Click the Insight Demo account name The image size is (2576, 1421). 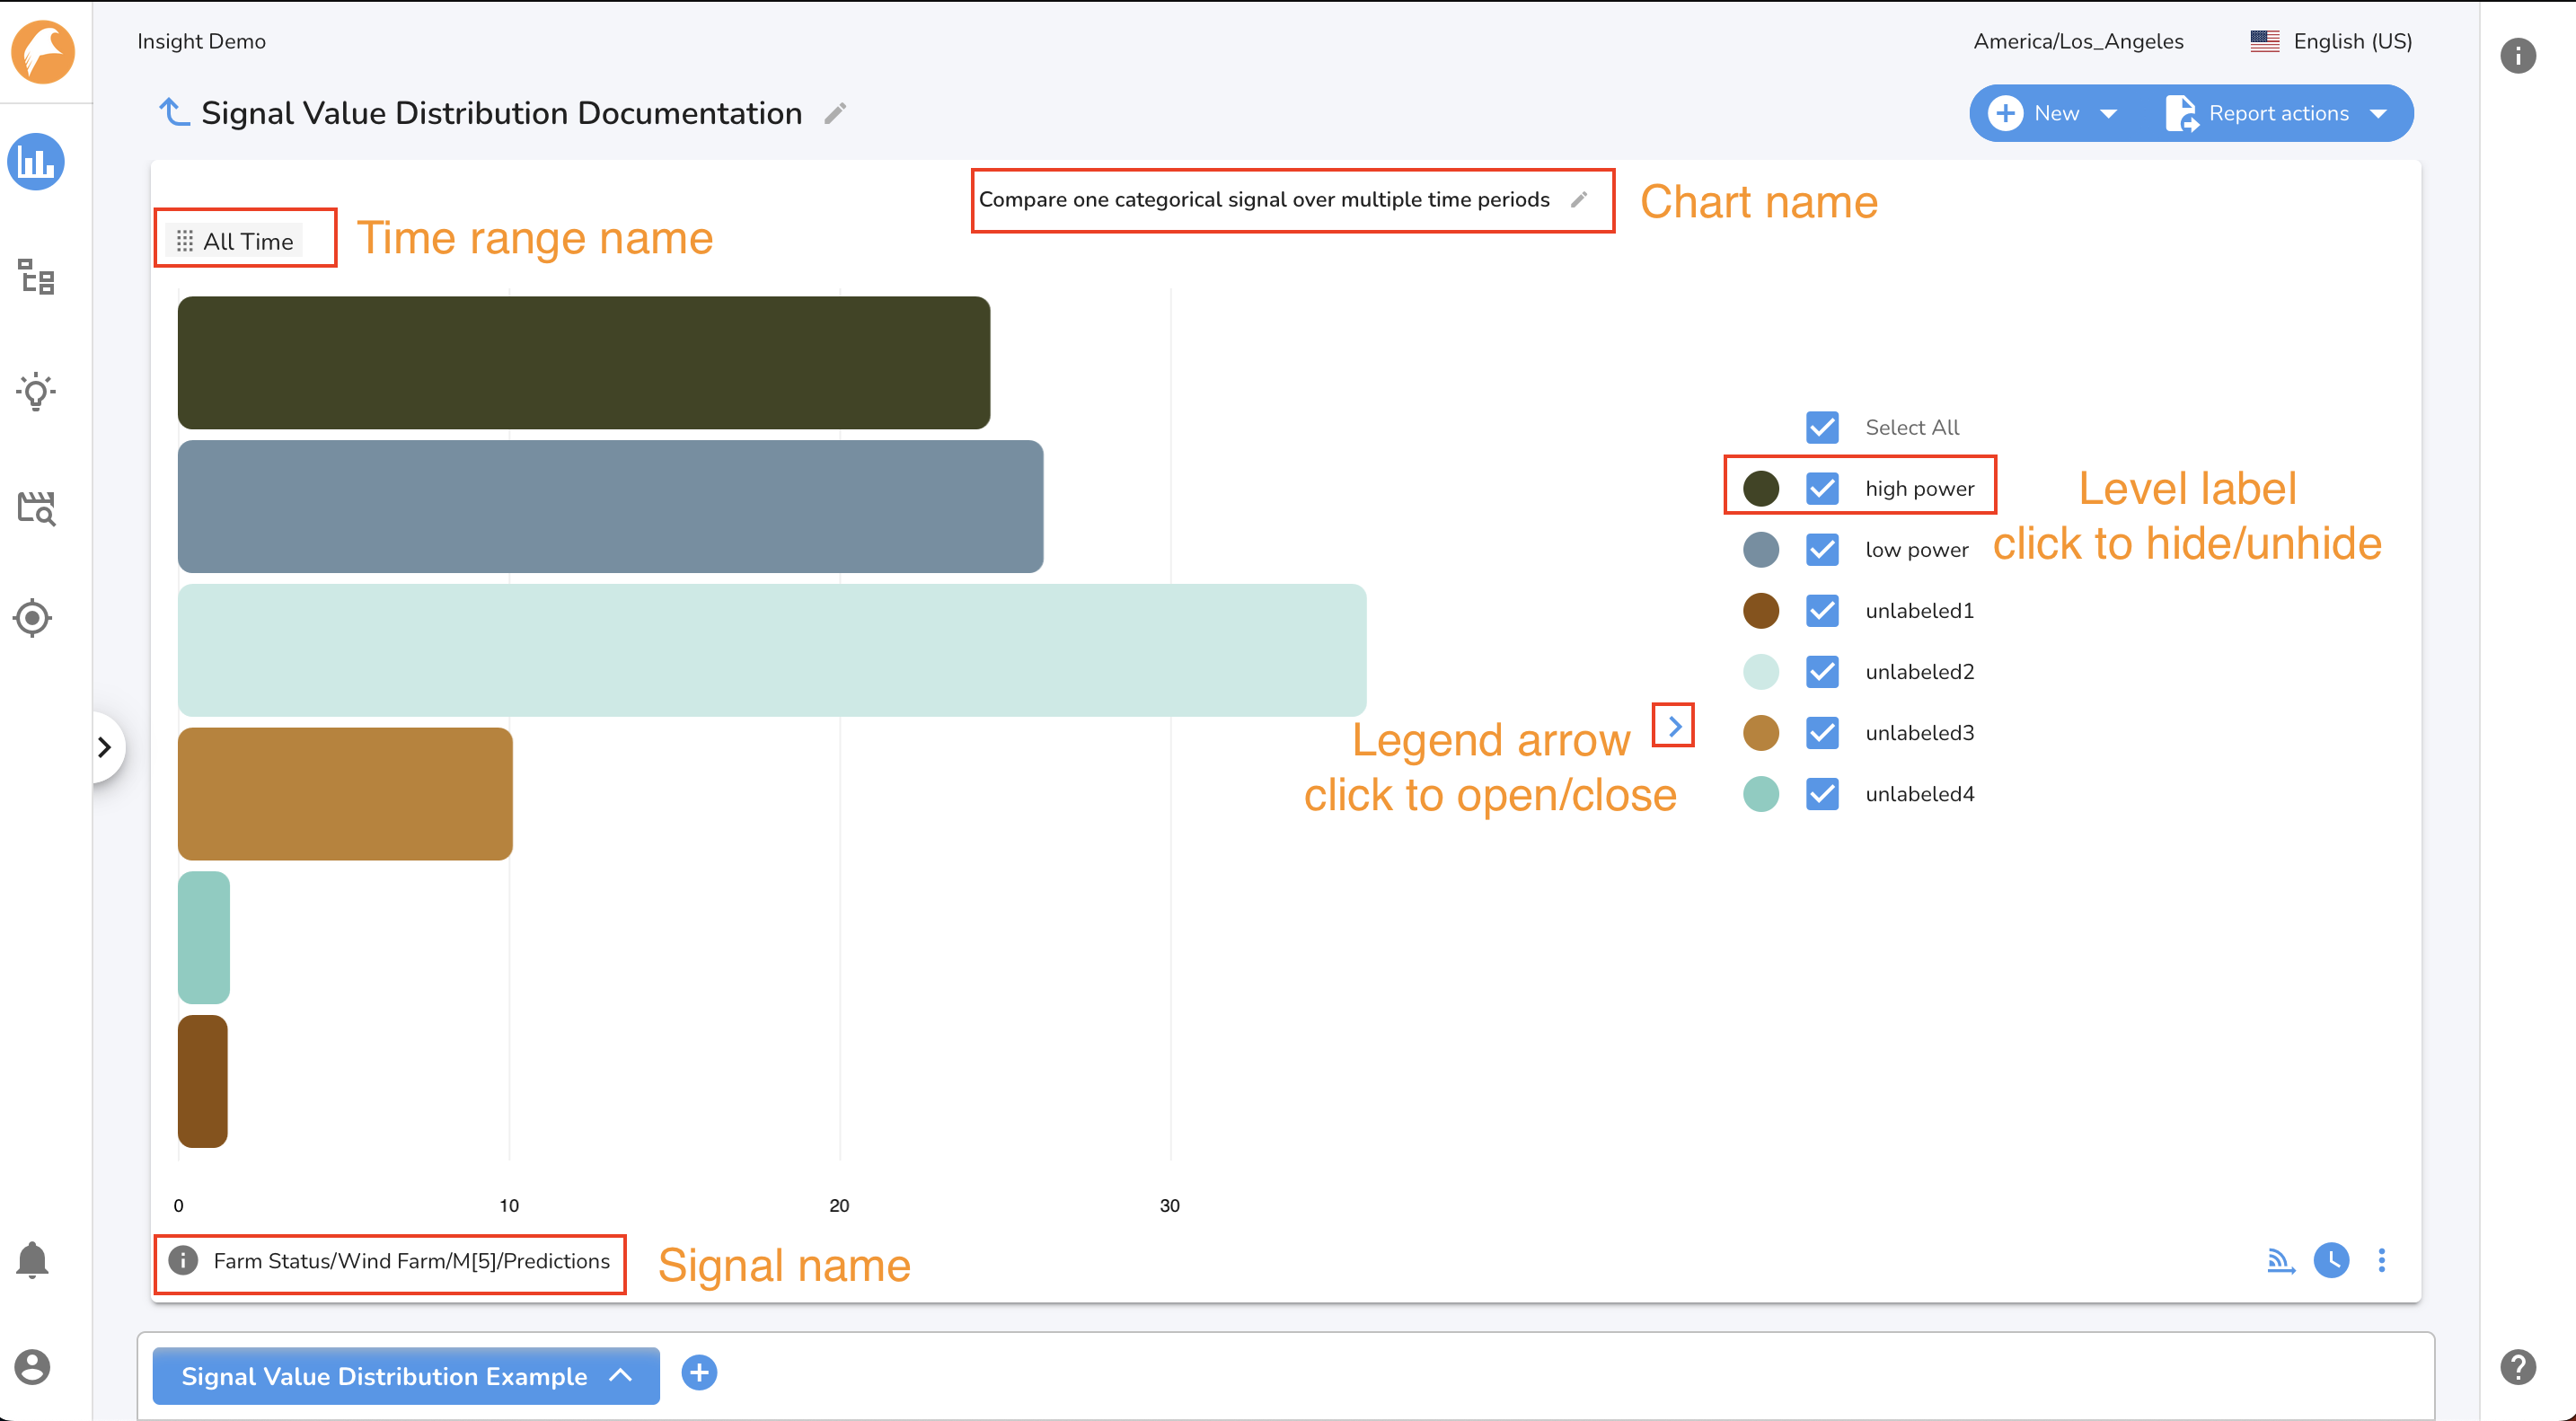click(x=201, y=41)
